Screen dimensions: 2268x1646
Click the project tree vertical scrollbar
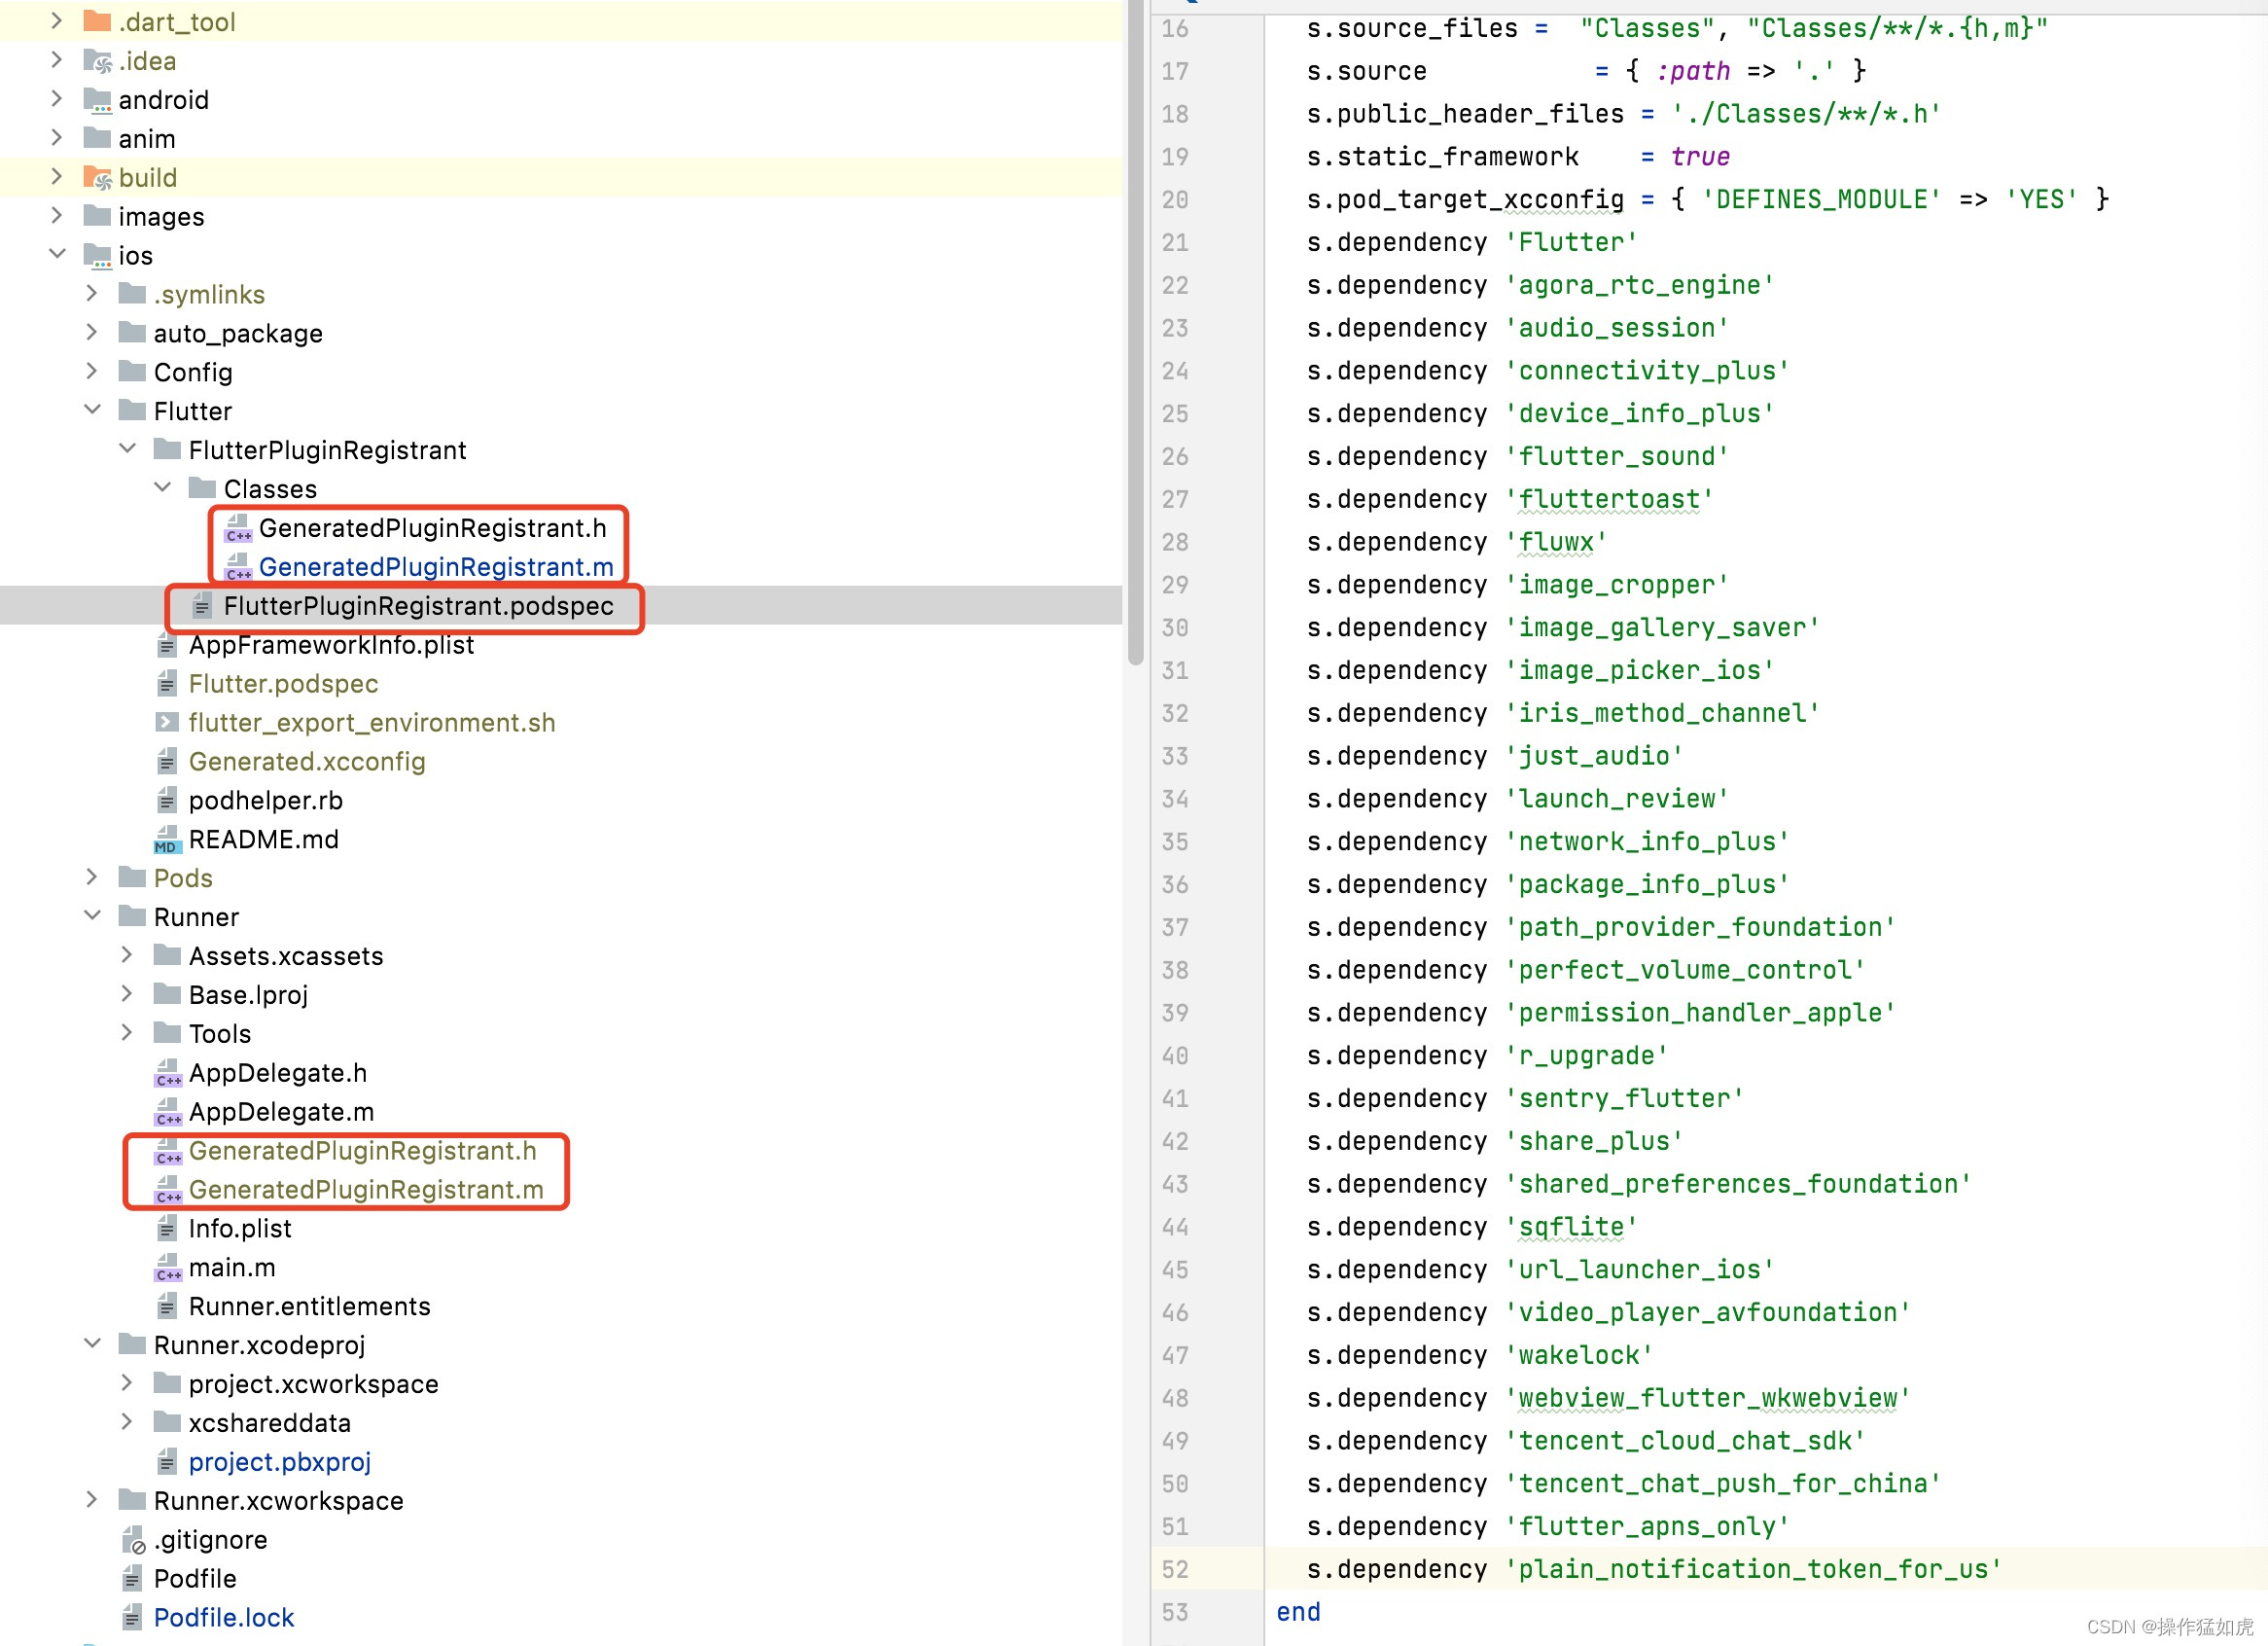click(x=1135, y=330)
